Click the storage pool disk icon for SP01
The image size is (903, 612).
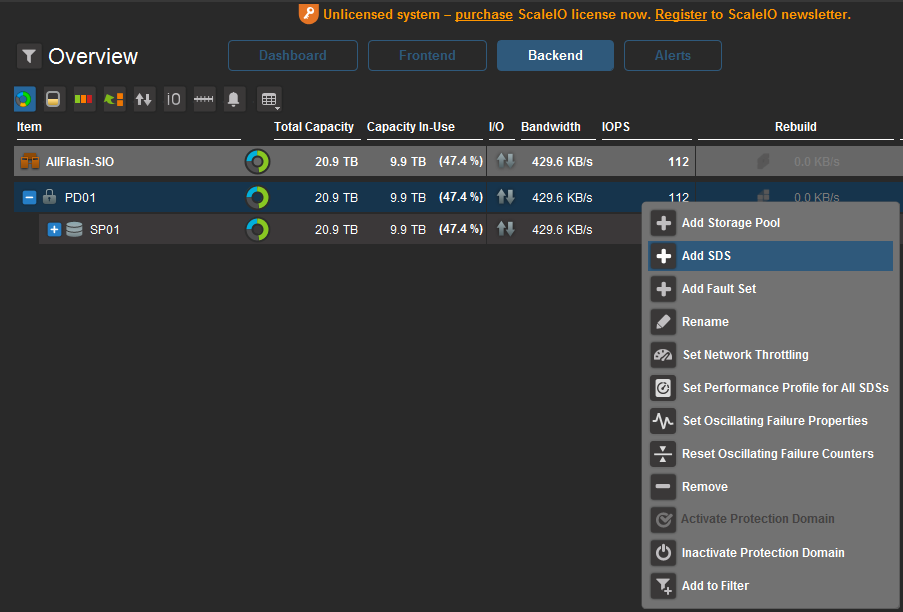coord(74,230)
